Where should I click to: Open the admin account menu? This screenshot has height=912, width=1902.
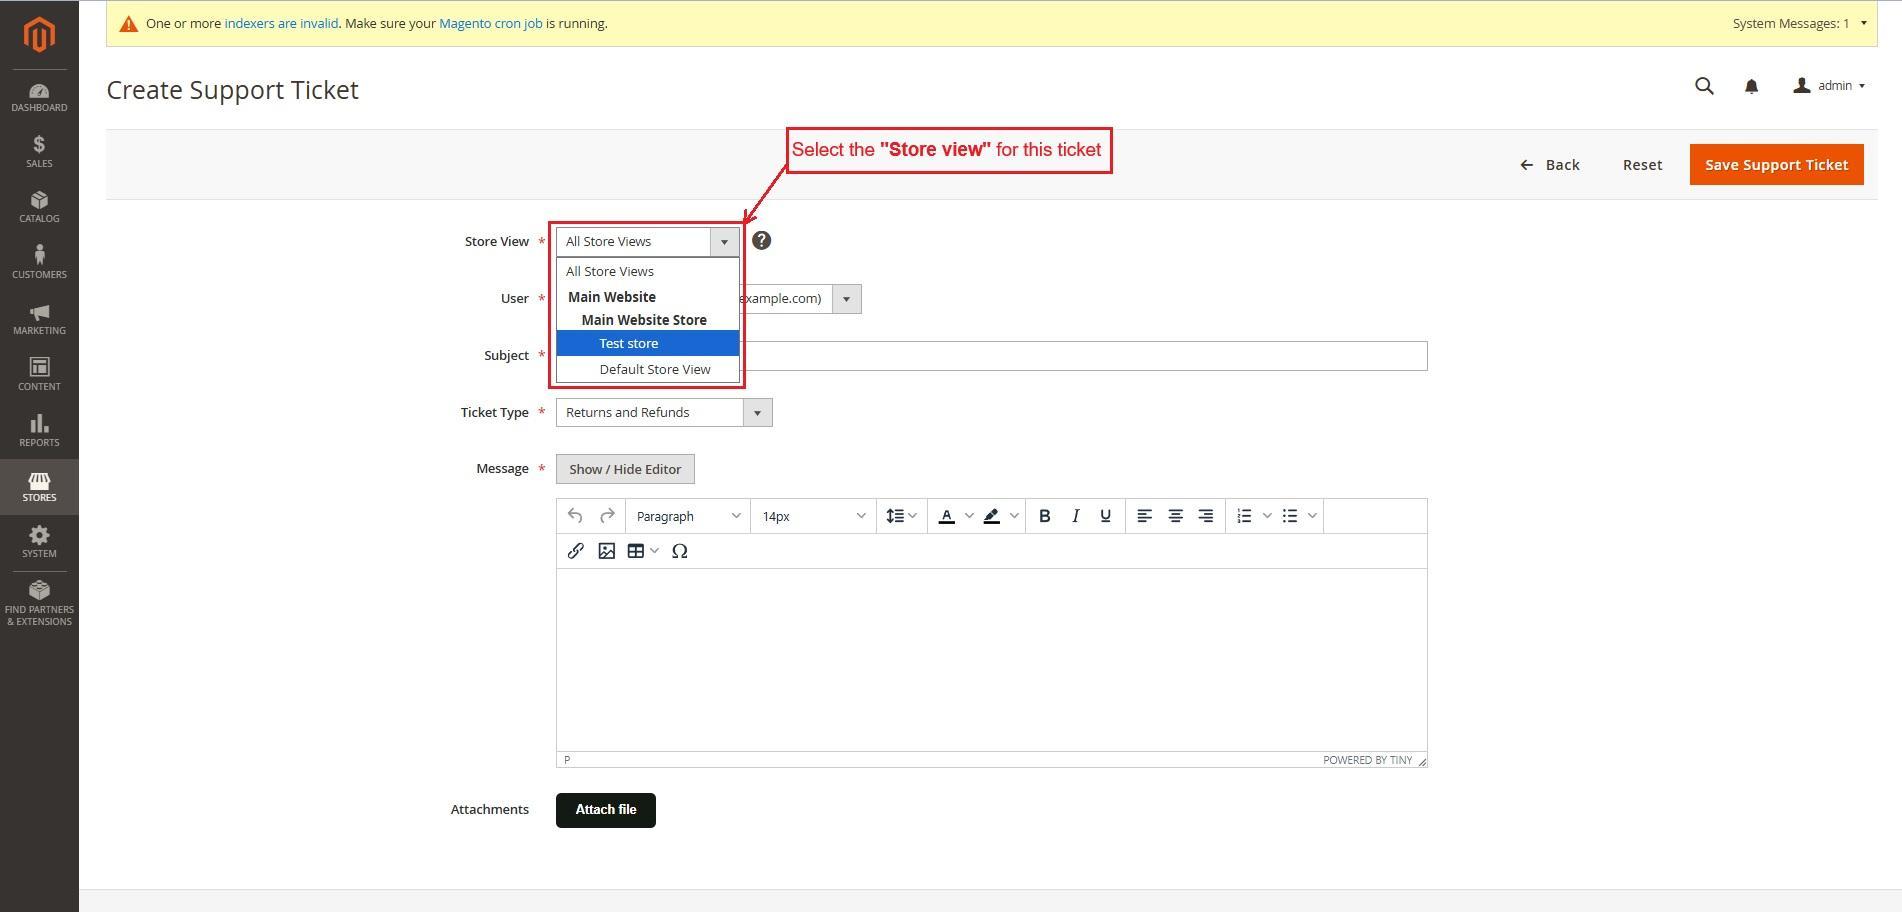point(1829,86)
